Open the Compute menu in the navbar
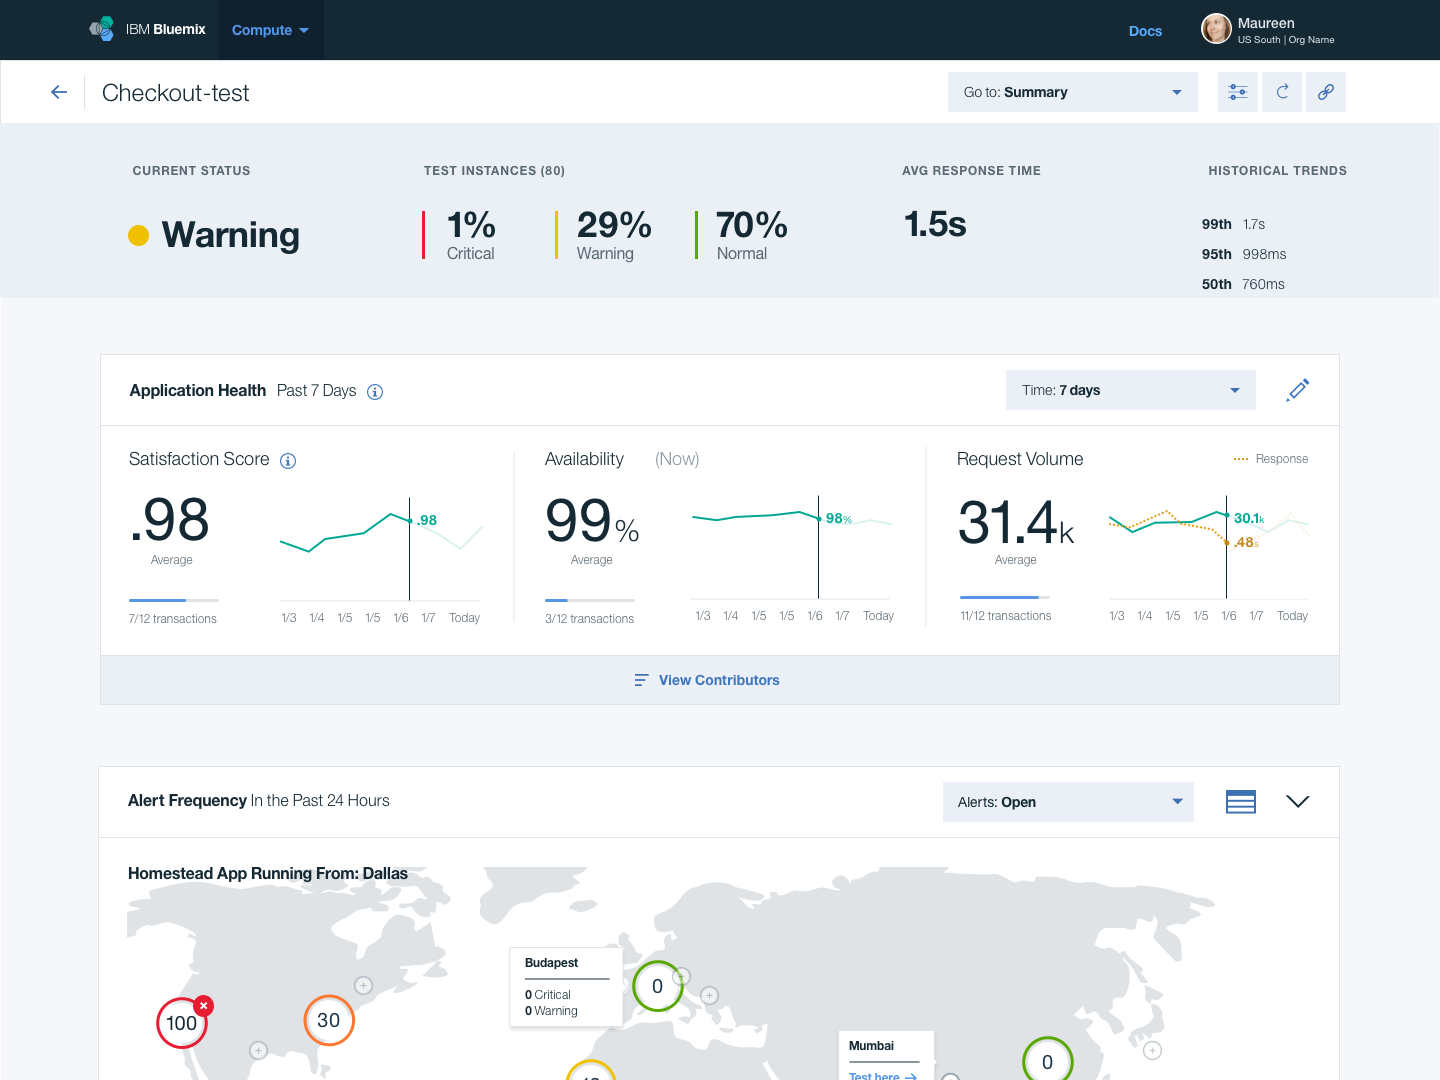Screen dimensions: 1440x1080 tap(270, 30)
